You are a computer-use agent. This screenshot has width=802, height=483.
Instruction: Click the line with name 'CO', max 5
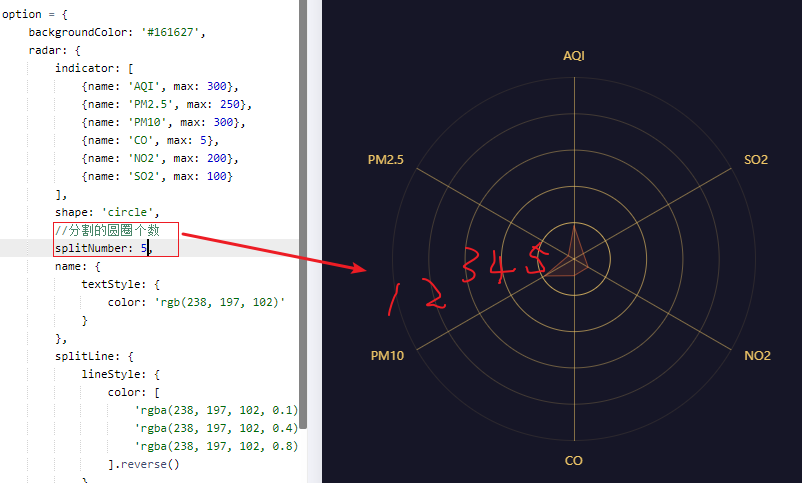150,140
